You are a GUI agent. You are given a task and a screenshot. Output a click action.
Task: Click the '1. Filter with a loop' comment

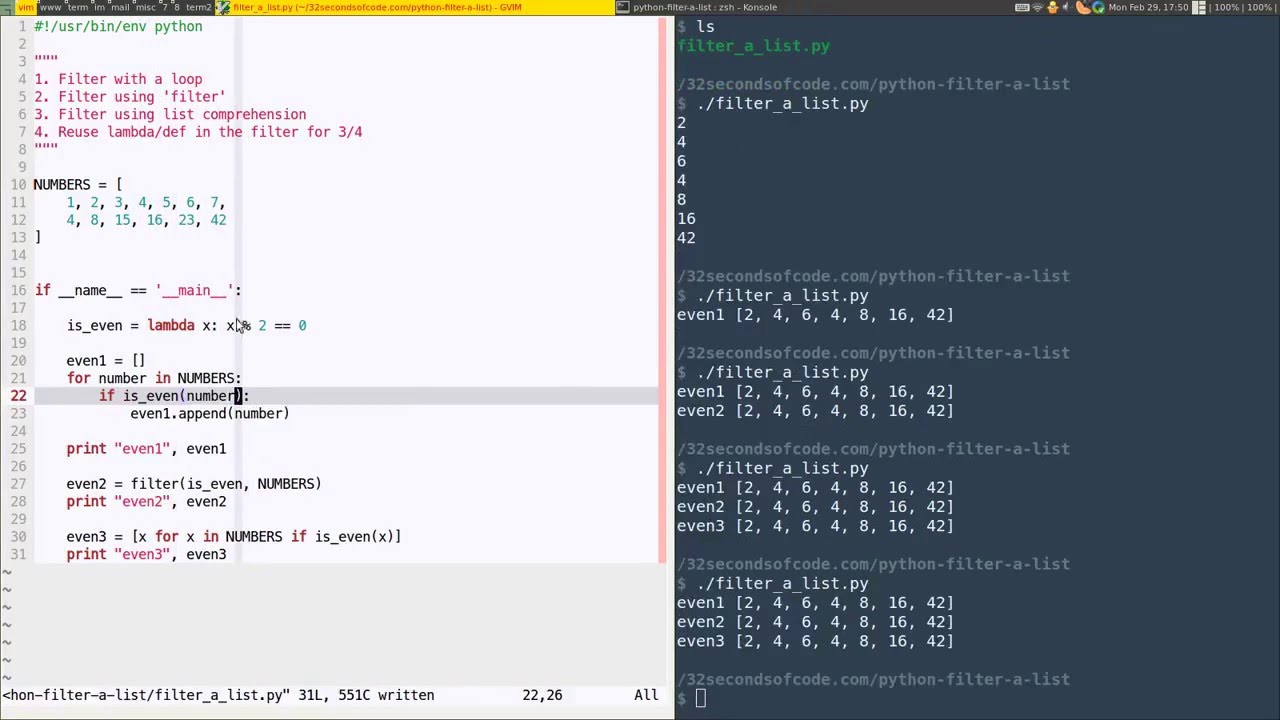118,79
